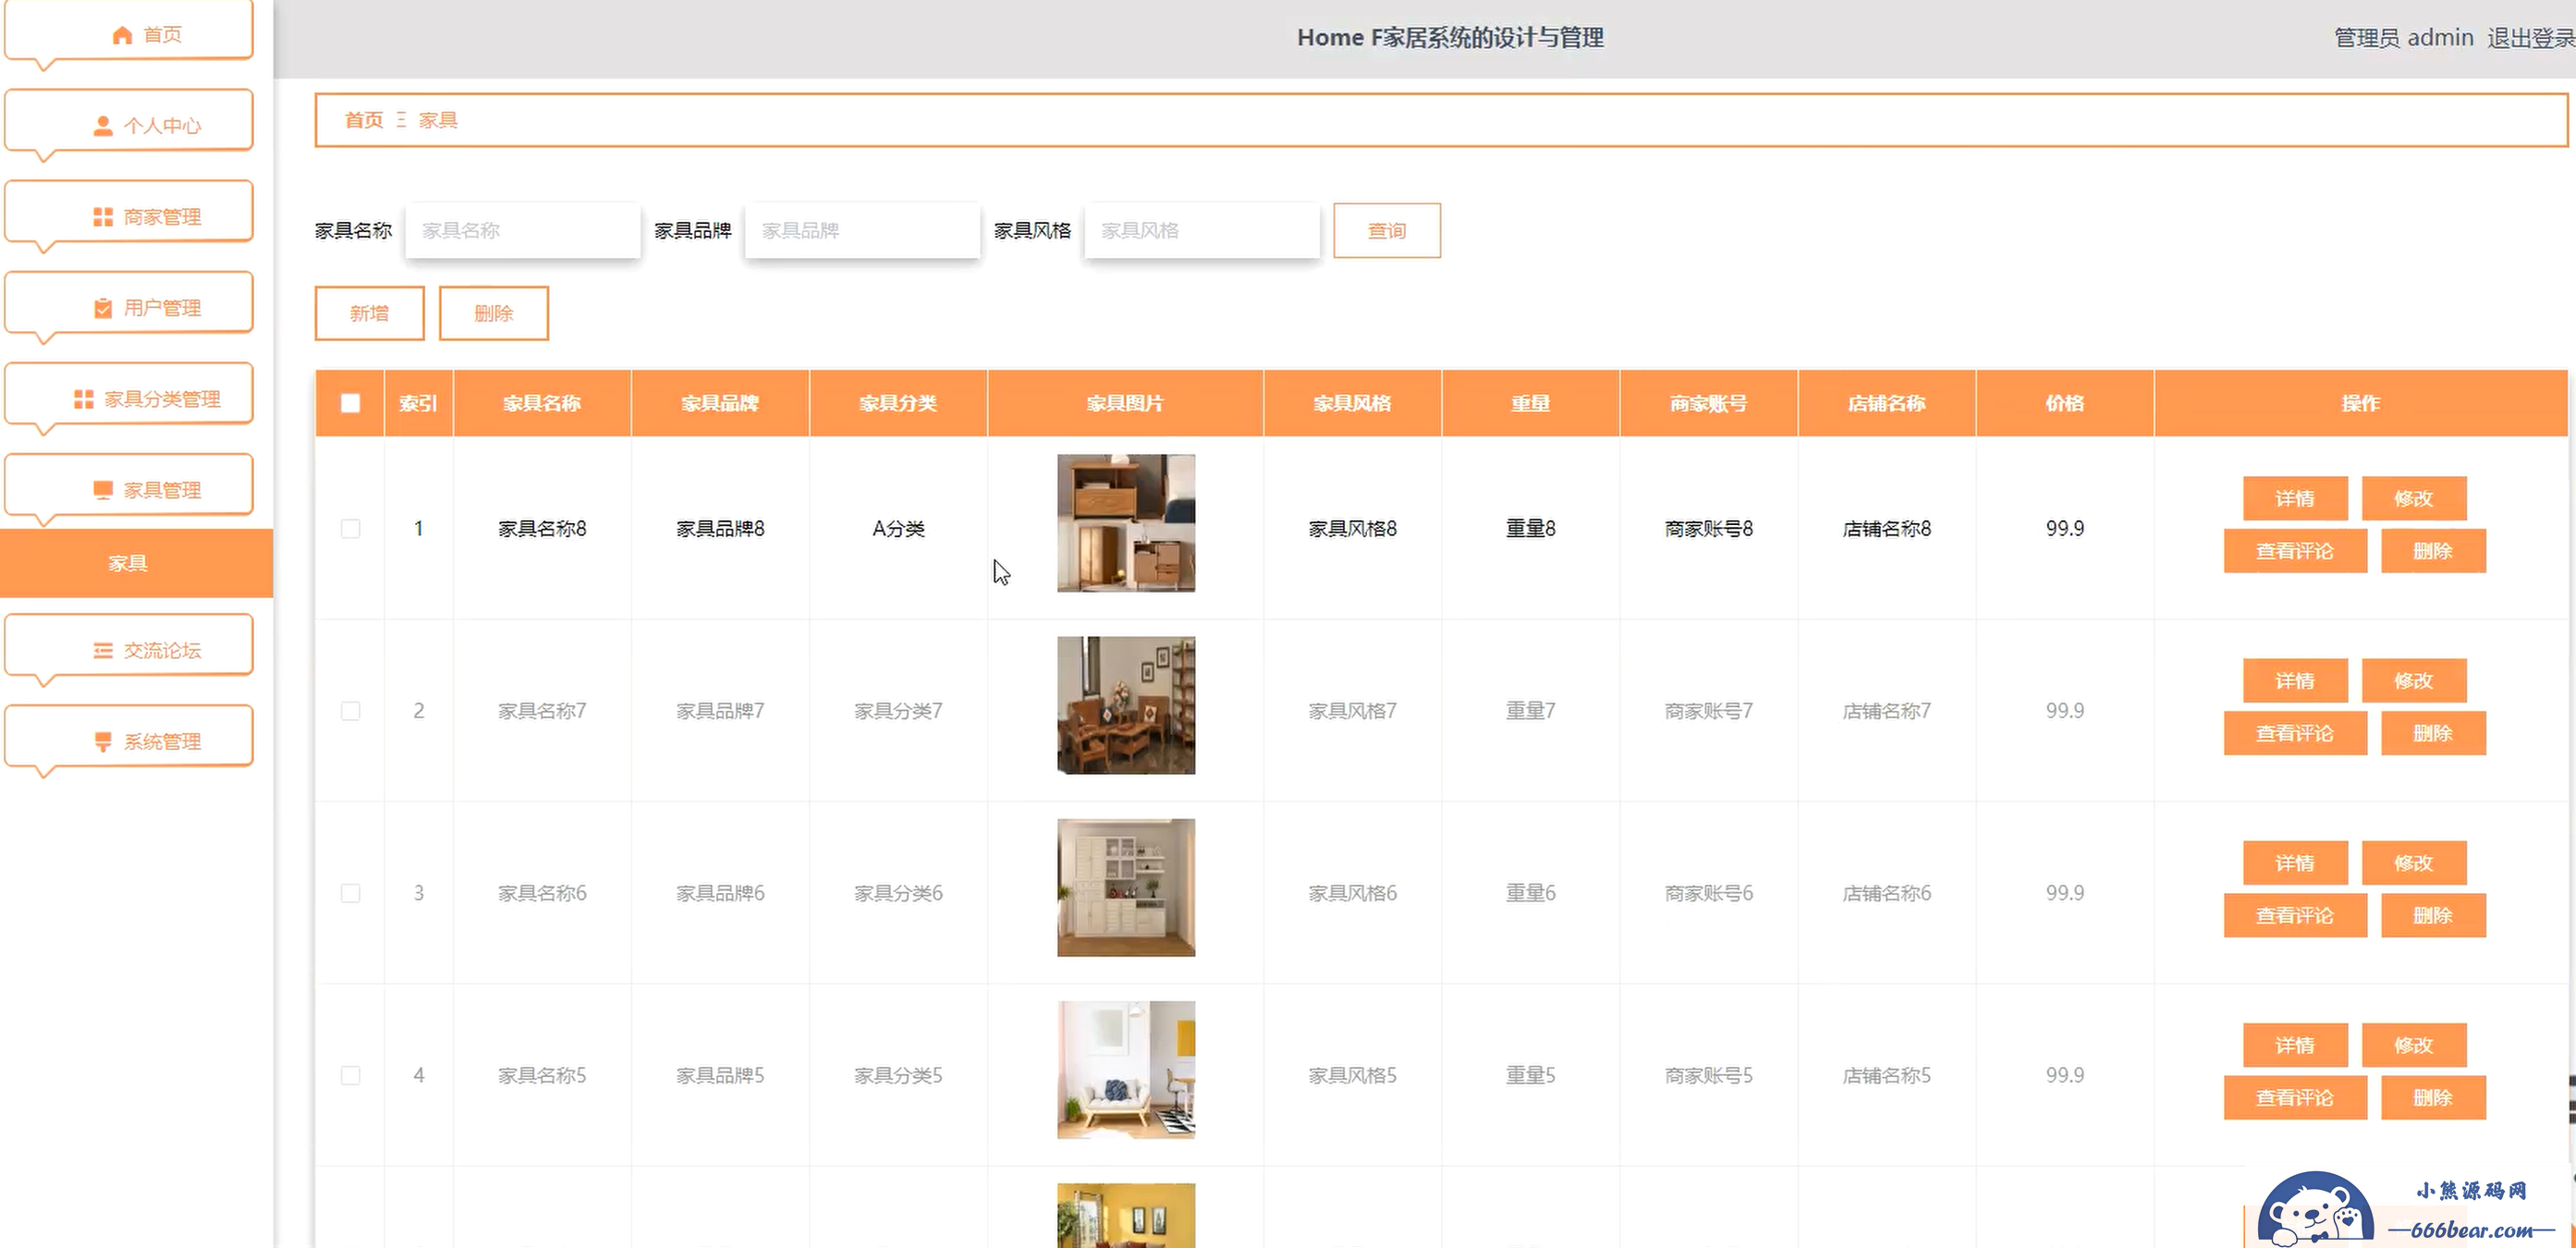Click 删除 for 家具名称5
2576x1248 pixels.
point(2433,1098)
